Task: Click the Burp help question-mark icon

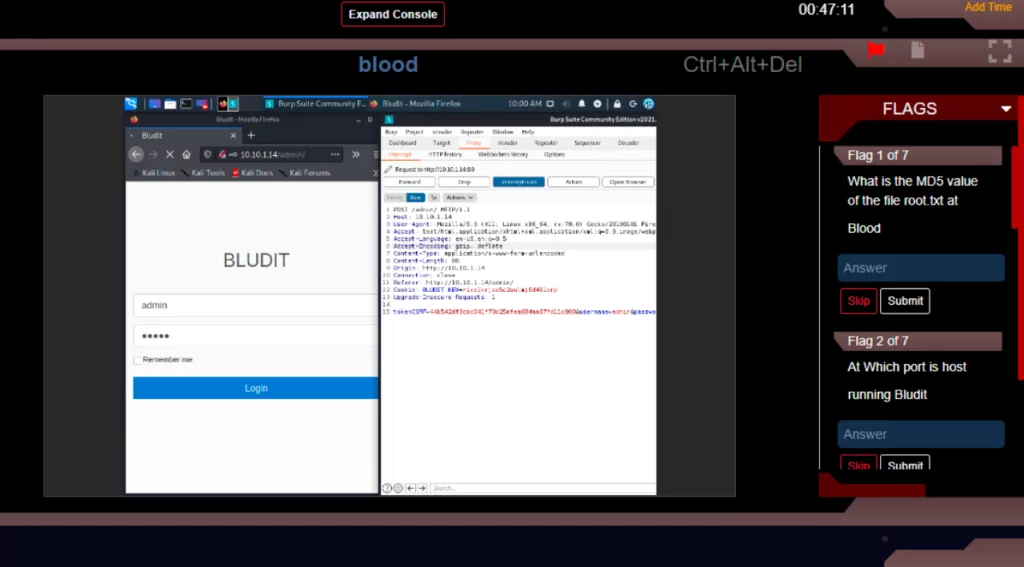Action: tap(387, 488)
